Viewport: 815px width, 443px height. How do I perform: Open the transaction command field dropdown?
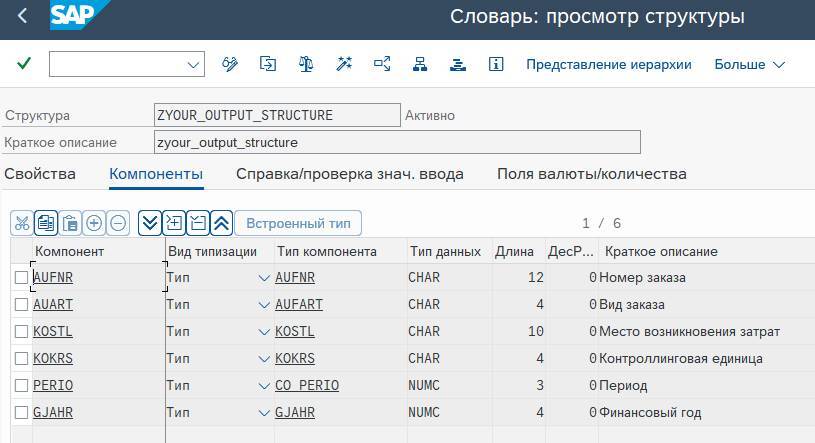pyautogui.click(x=193, y=64)
